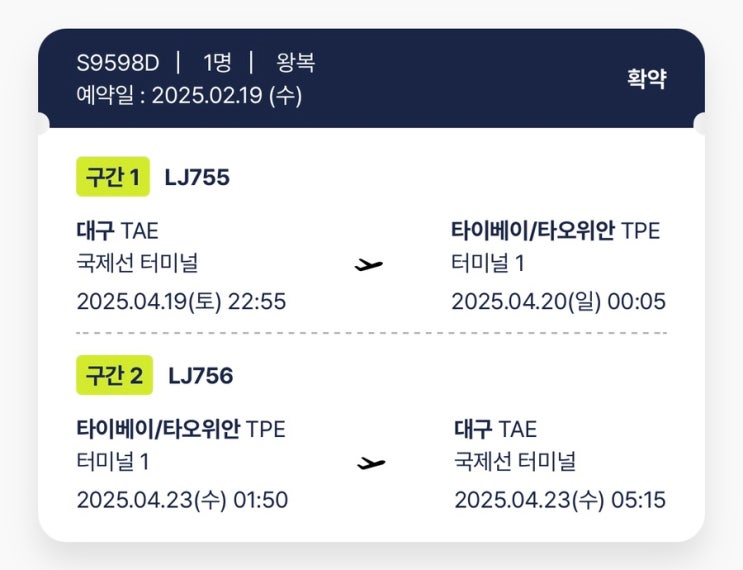Click the 1명 passenger count
743x570 pixels.
click(217, 63)
